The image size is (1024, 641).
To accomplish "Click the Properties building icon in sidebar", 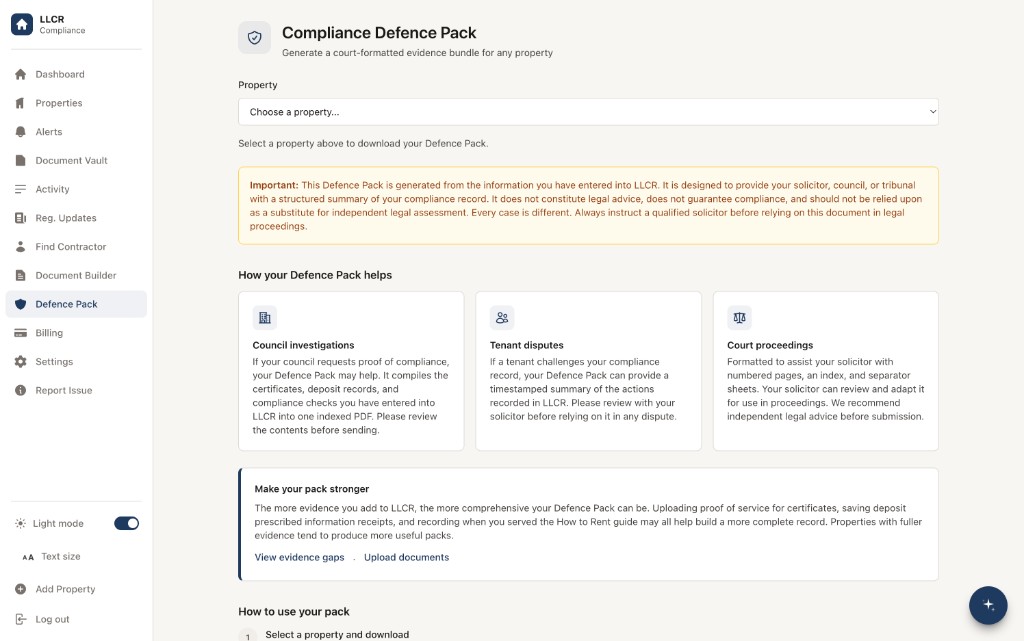I will coord(20,103).
